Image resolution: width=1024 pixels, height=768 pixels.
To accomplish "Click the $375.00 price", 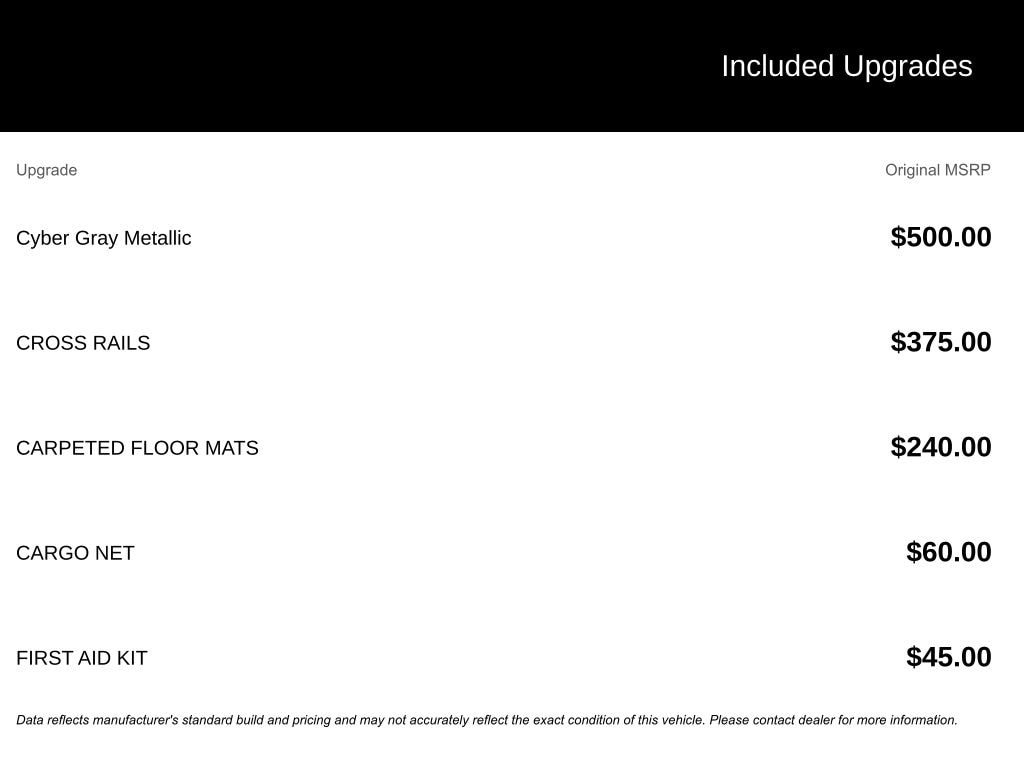I will 940,342.
